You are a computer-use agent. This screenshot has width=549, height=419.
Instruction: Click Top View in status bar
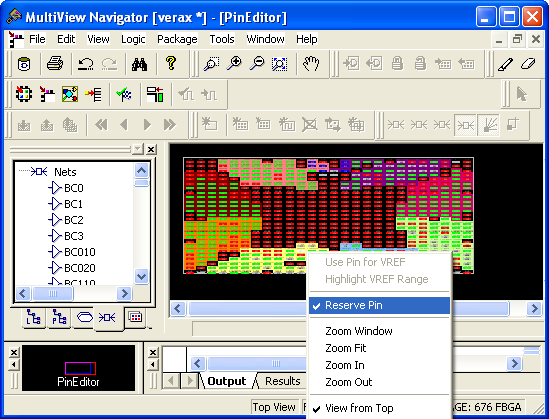[x=274, y=407]
